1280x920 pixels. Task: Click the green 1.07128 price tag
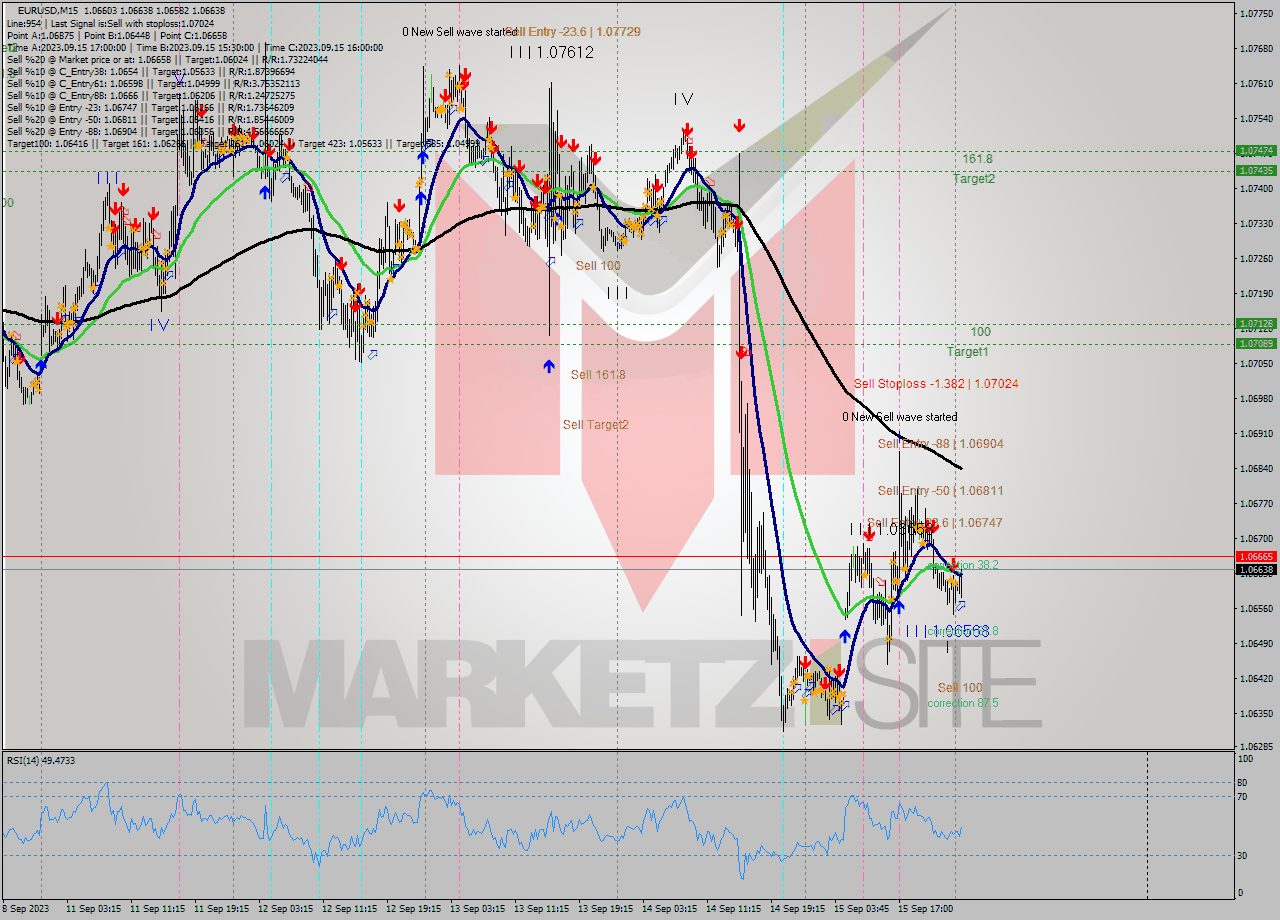(x=1256, y=324)
